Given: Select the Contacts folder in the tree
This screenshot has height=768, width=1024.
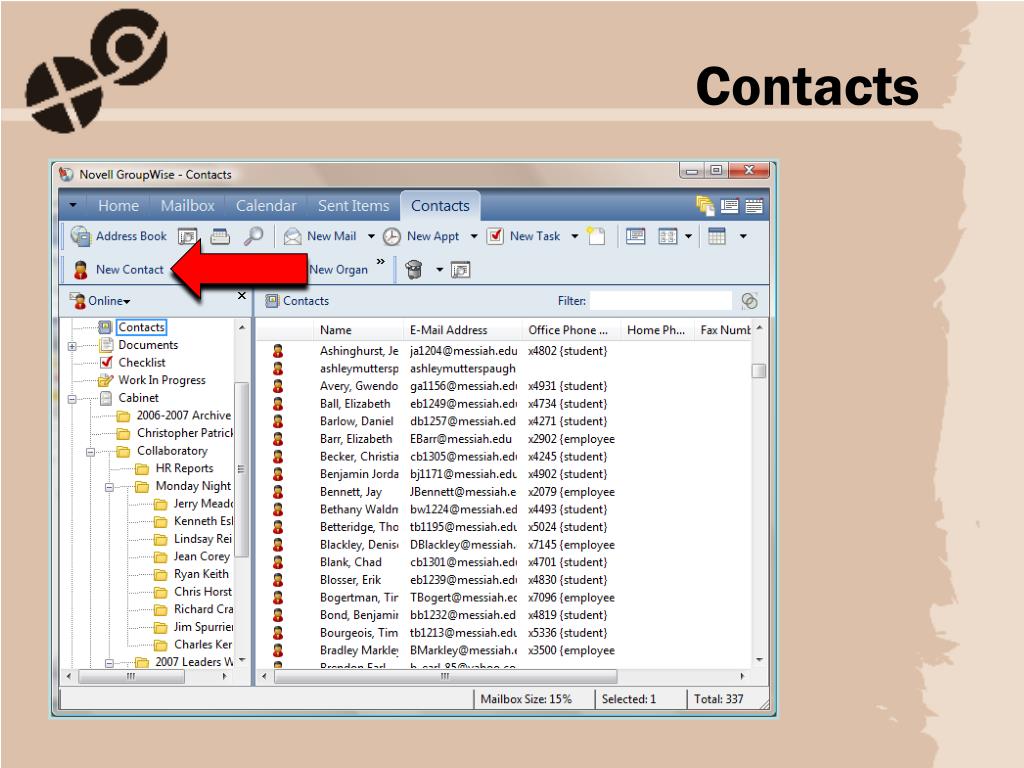Looking at the screenshot, I should click(142, 327).
